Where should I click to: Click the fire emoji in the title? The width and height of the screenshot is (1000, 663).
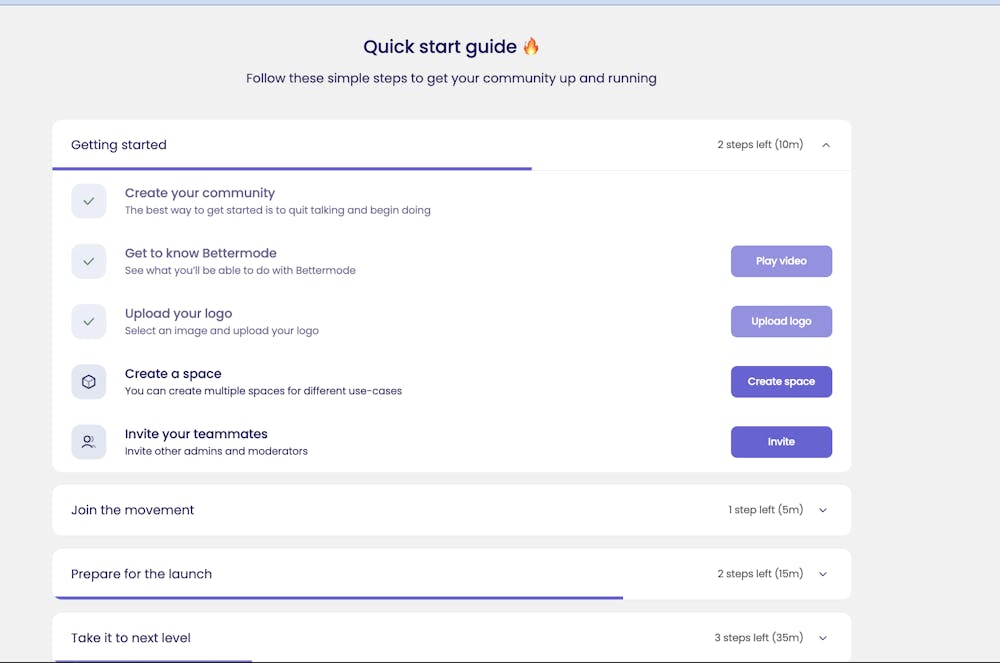(531, 46)
